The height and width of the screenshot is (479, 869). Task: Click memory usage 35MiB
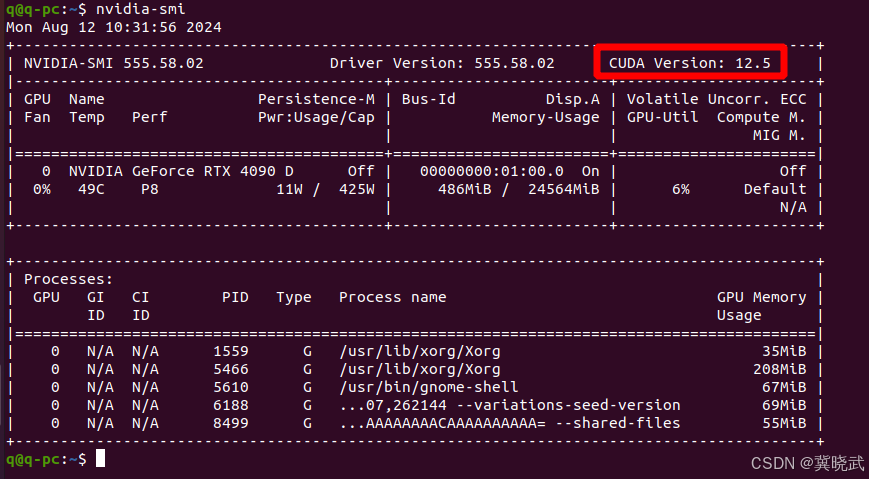click(784, 351)
